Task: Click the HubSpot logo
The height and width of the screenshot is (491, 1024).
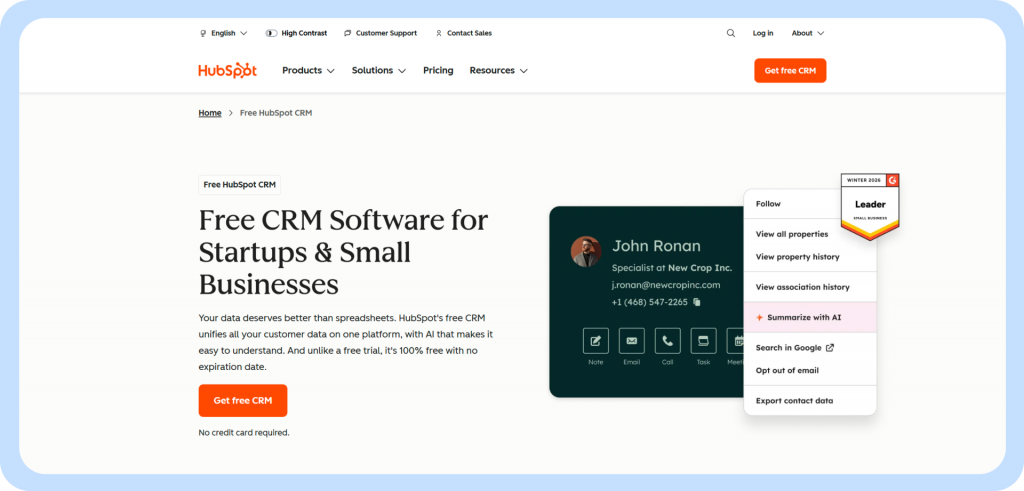Action: pos(227,71)
